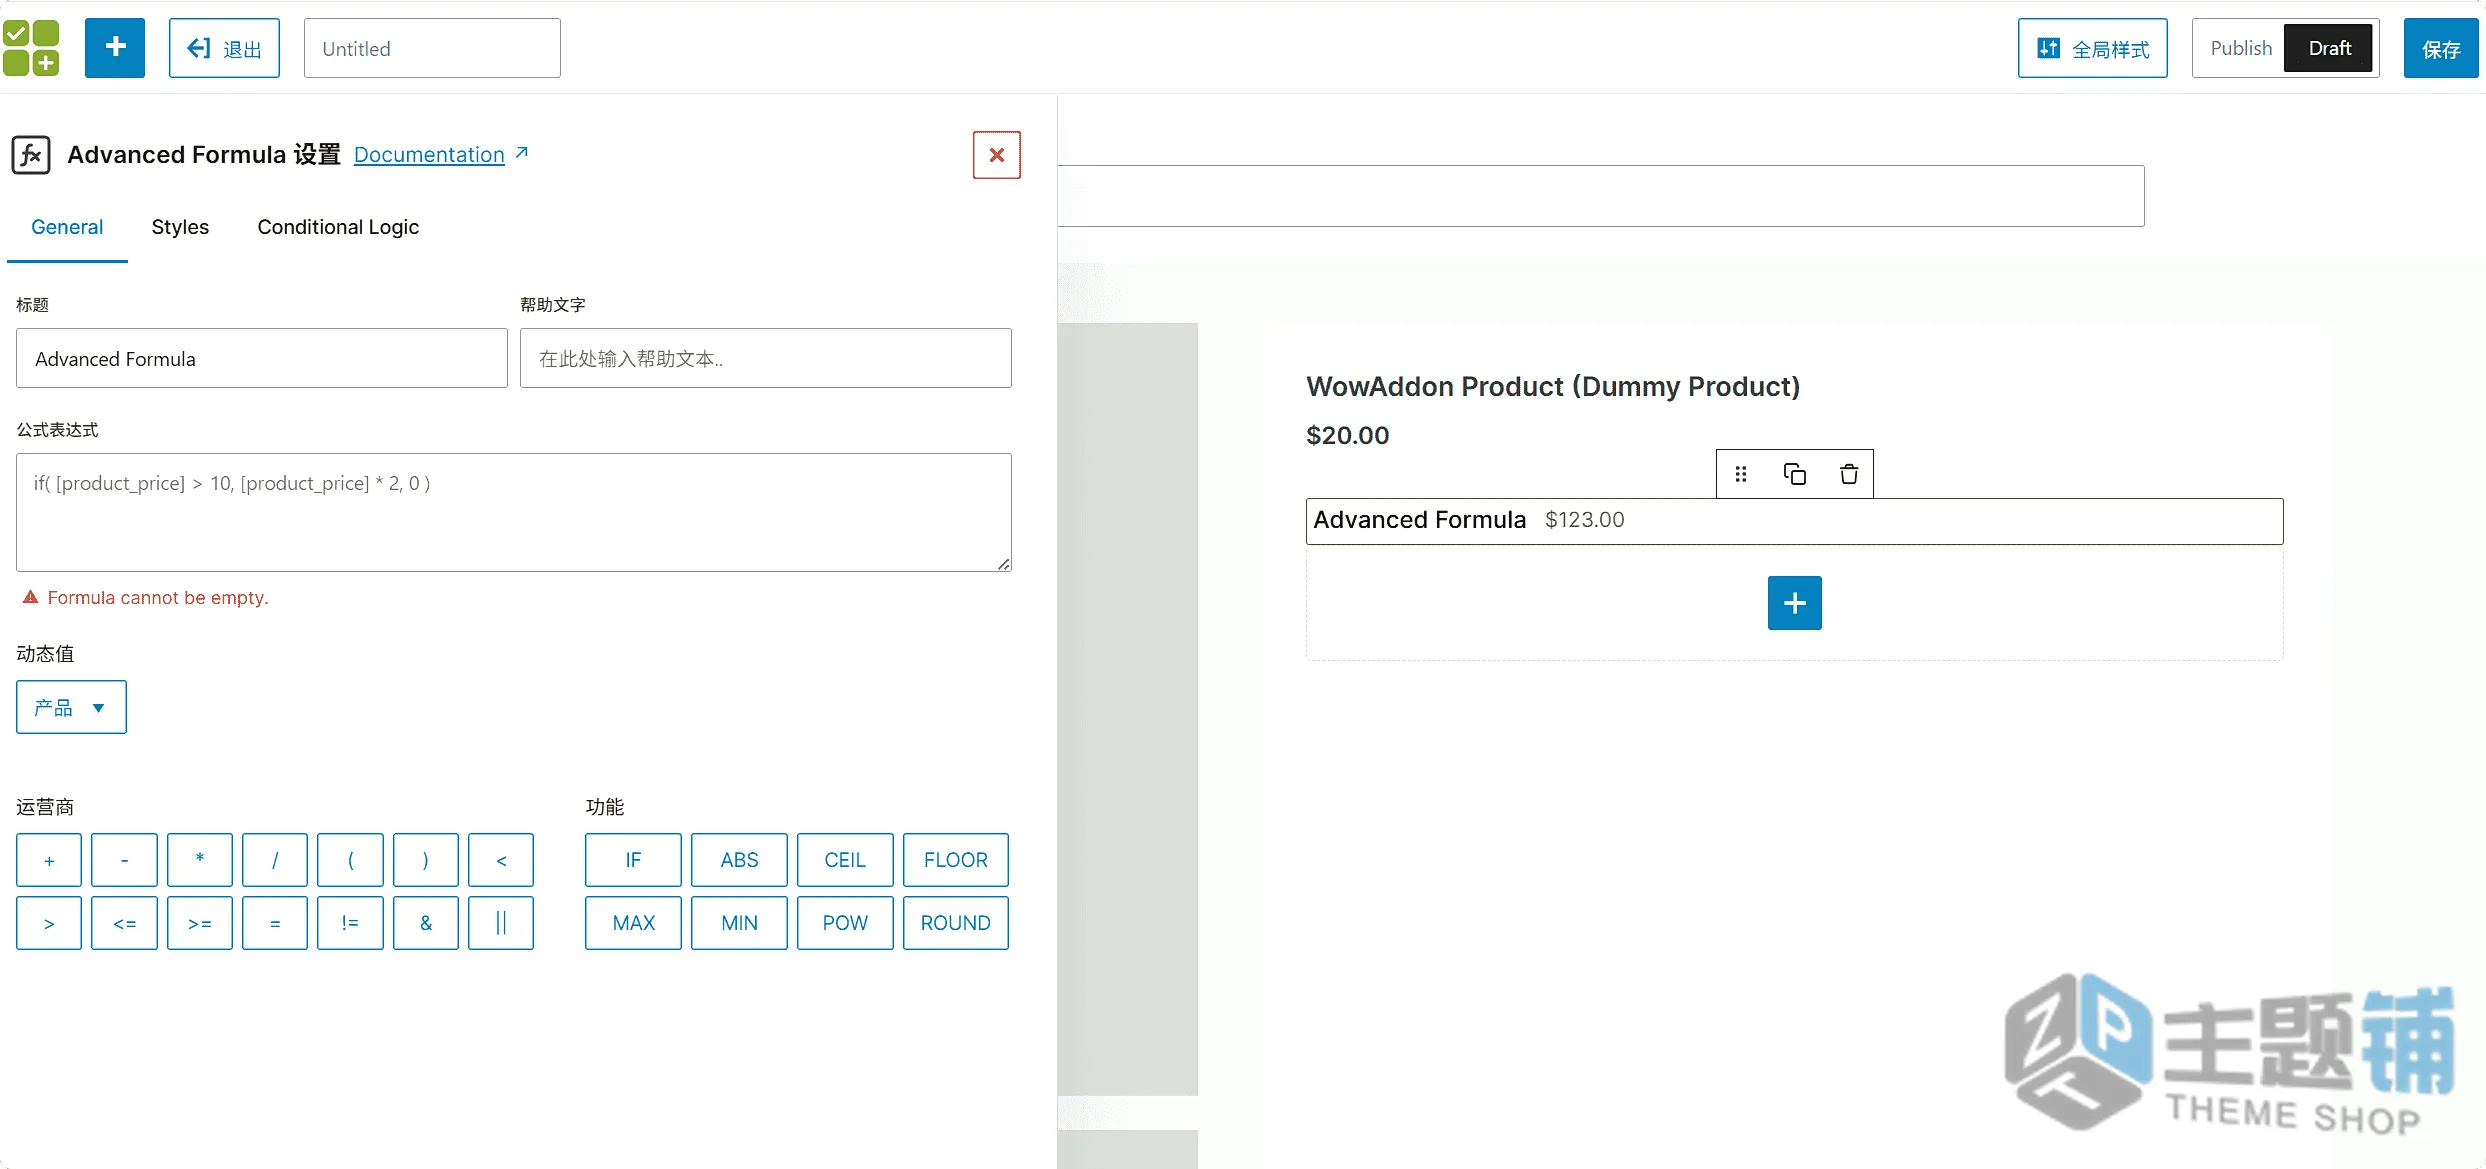The height and width of the screenshot is (1169, 2486).
Task: Expand the 产品 dynamic value dropdown
Action: pos(71,707)
